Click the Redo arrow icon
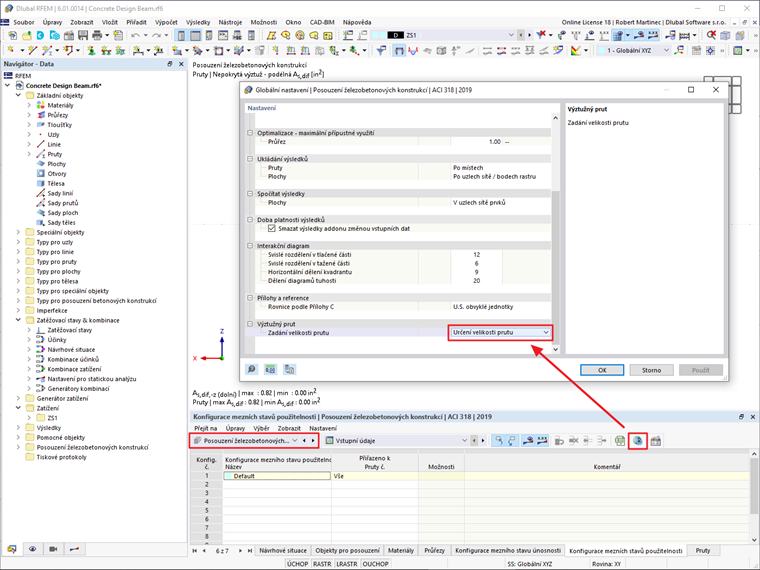The height and width of the screenshot is (570, 760). pos(157,35)
